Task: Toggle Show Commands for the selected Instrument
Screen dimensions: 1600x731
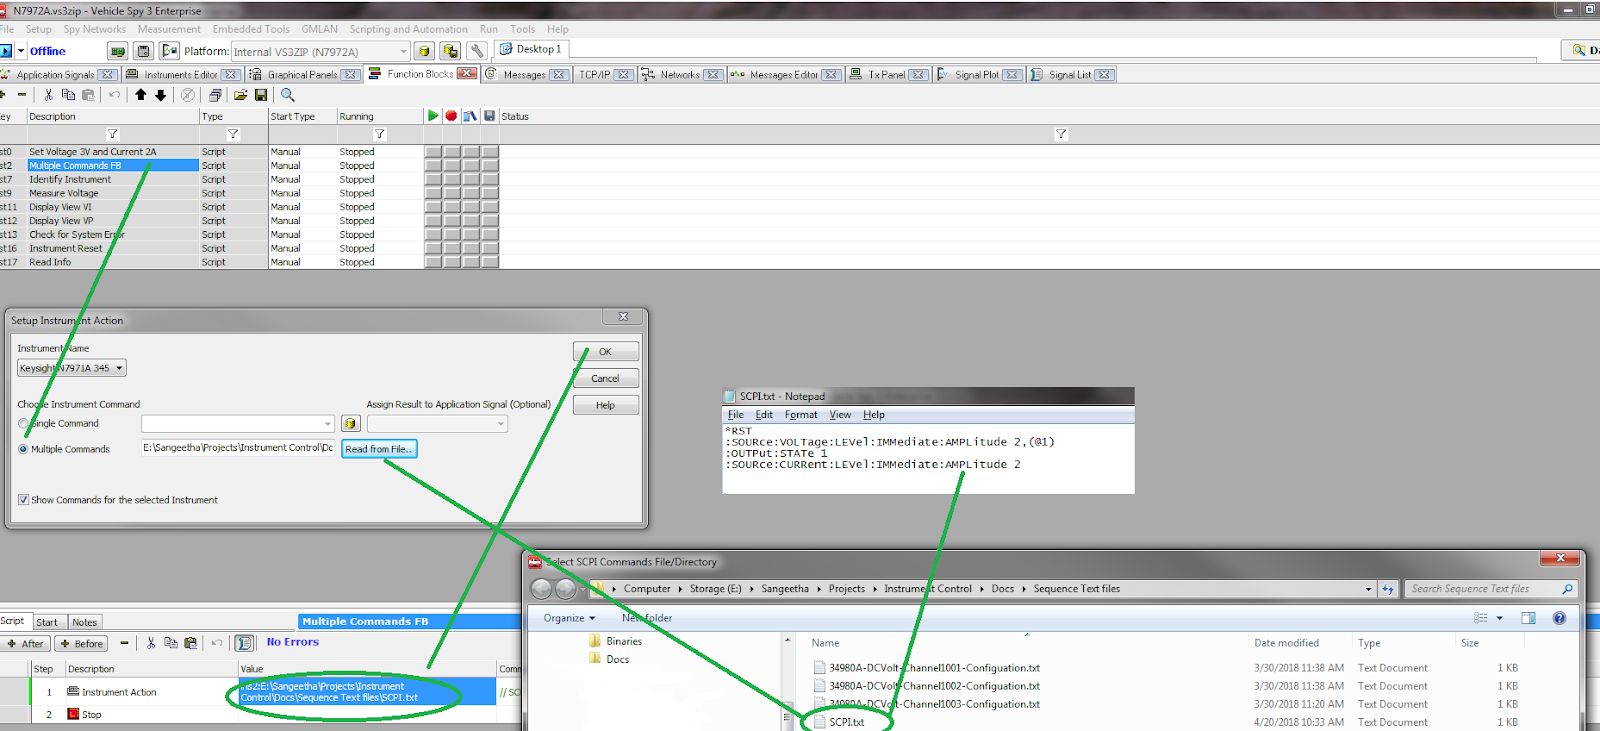Action: (24, 500)
